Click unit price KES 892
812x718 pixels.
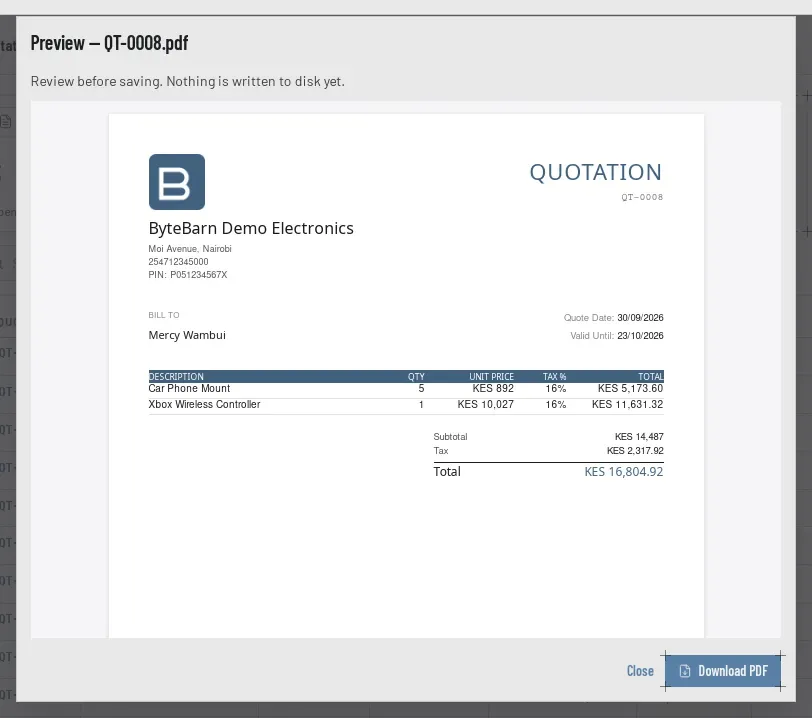493,389
